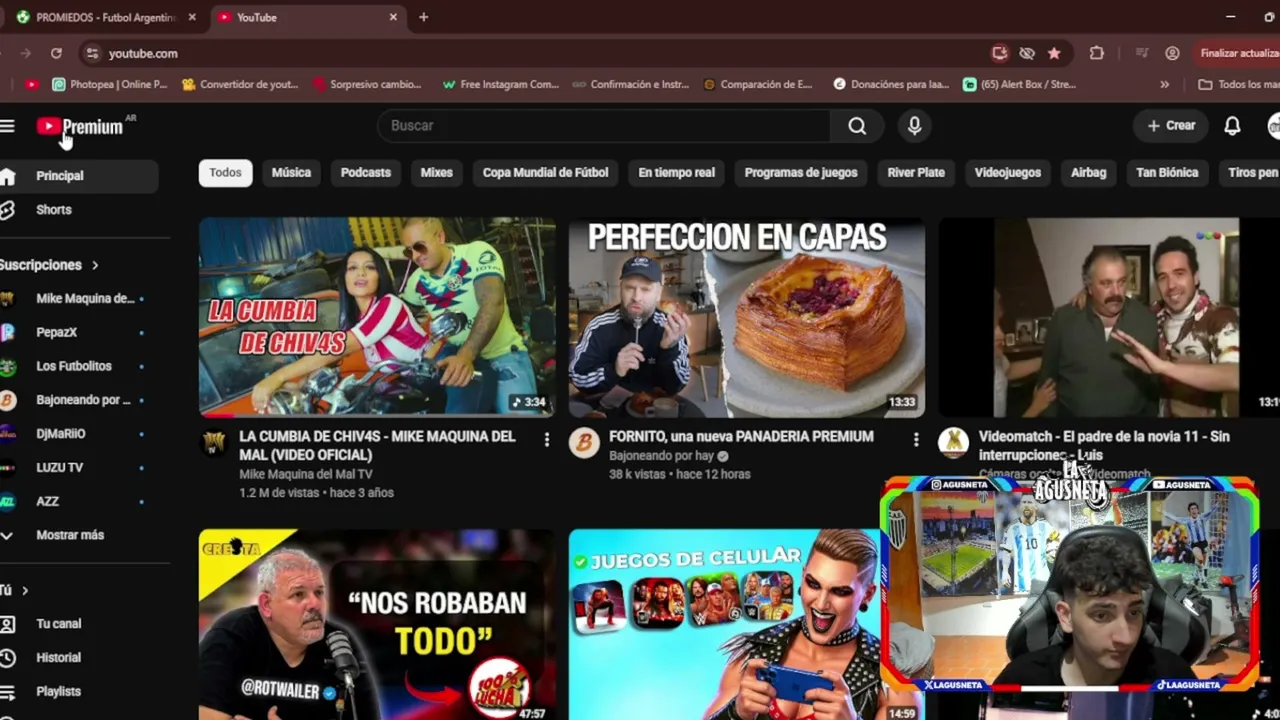Screen dimensions: 1280x720
Task: Click the crossed-out eye icon in address bar
Action: (x=1026, y=53)
